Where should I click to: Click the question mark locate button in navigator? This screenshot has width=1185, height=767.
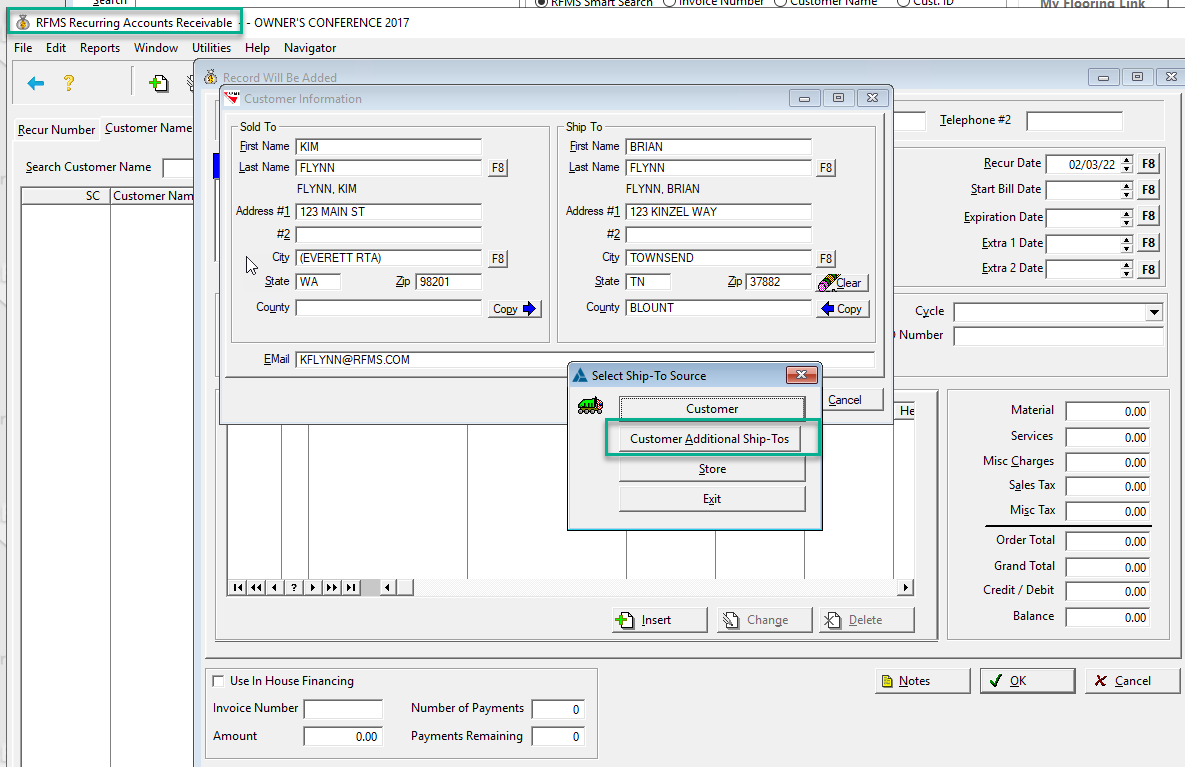click(x=294, y=587)
